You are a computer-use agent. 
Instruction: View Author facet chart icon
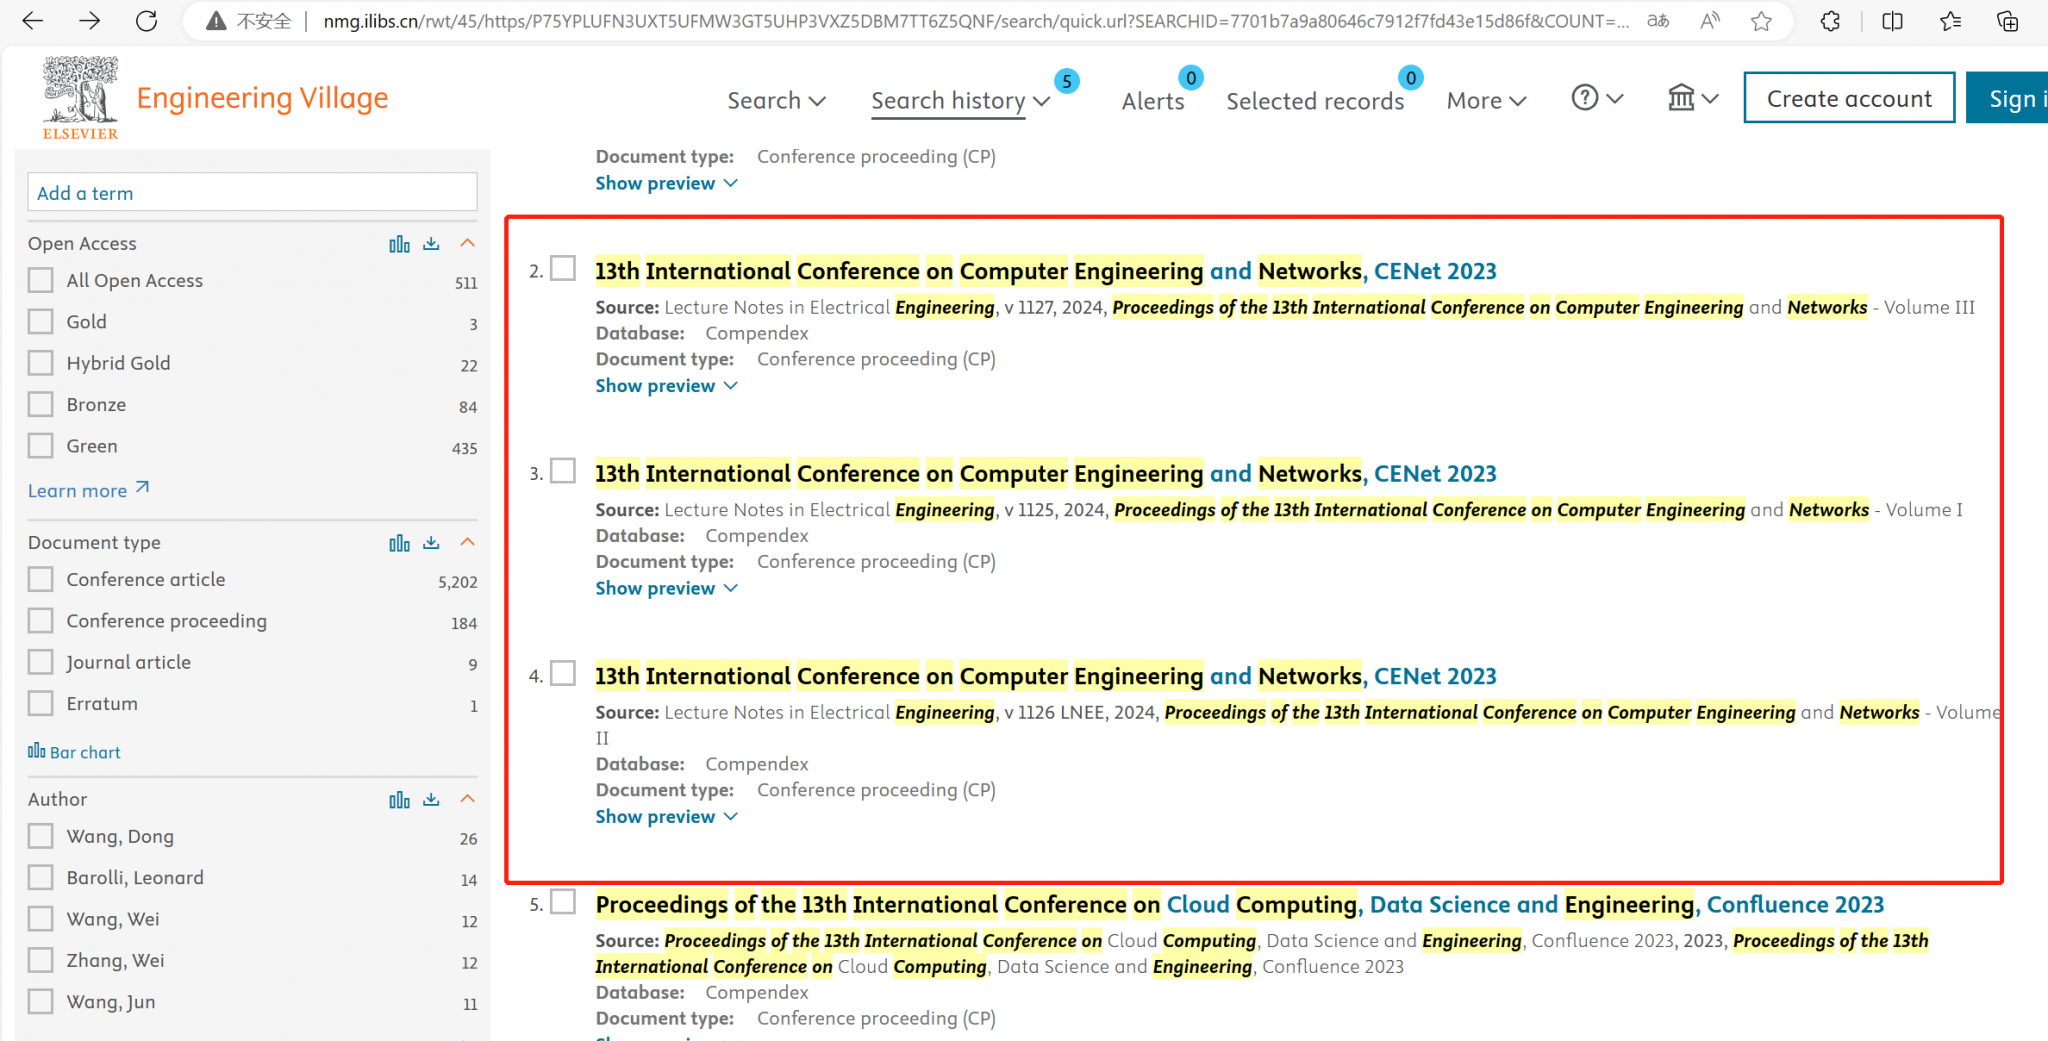(x=399, y=800)
